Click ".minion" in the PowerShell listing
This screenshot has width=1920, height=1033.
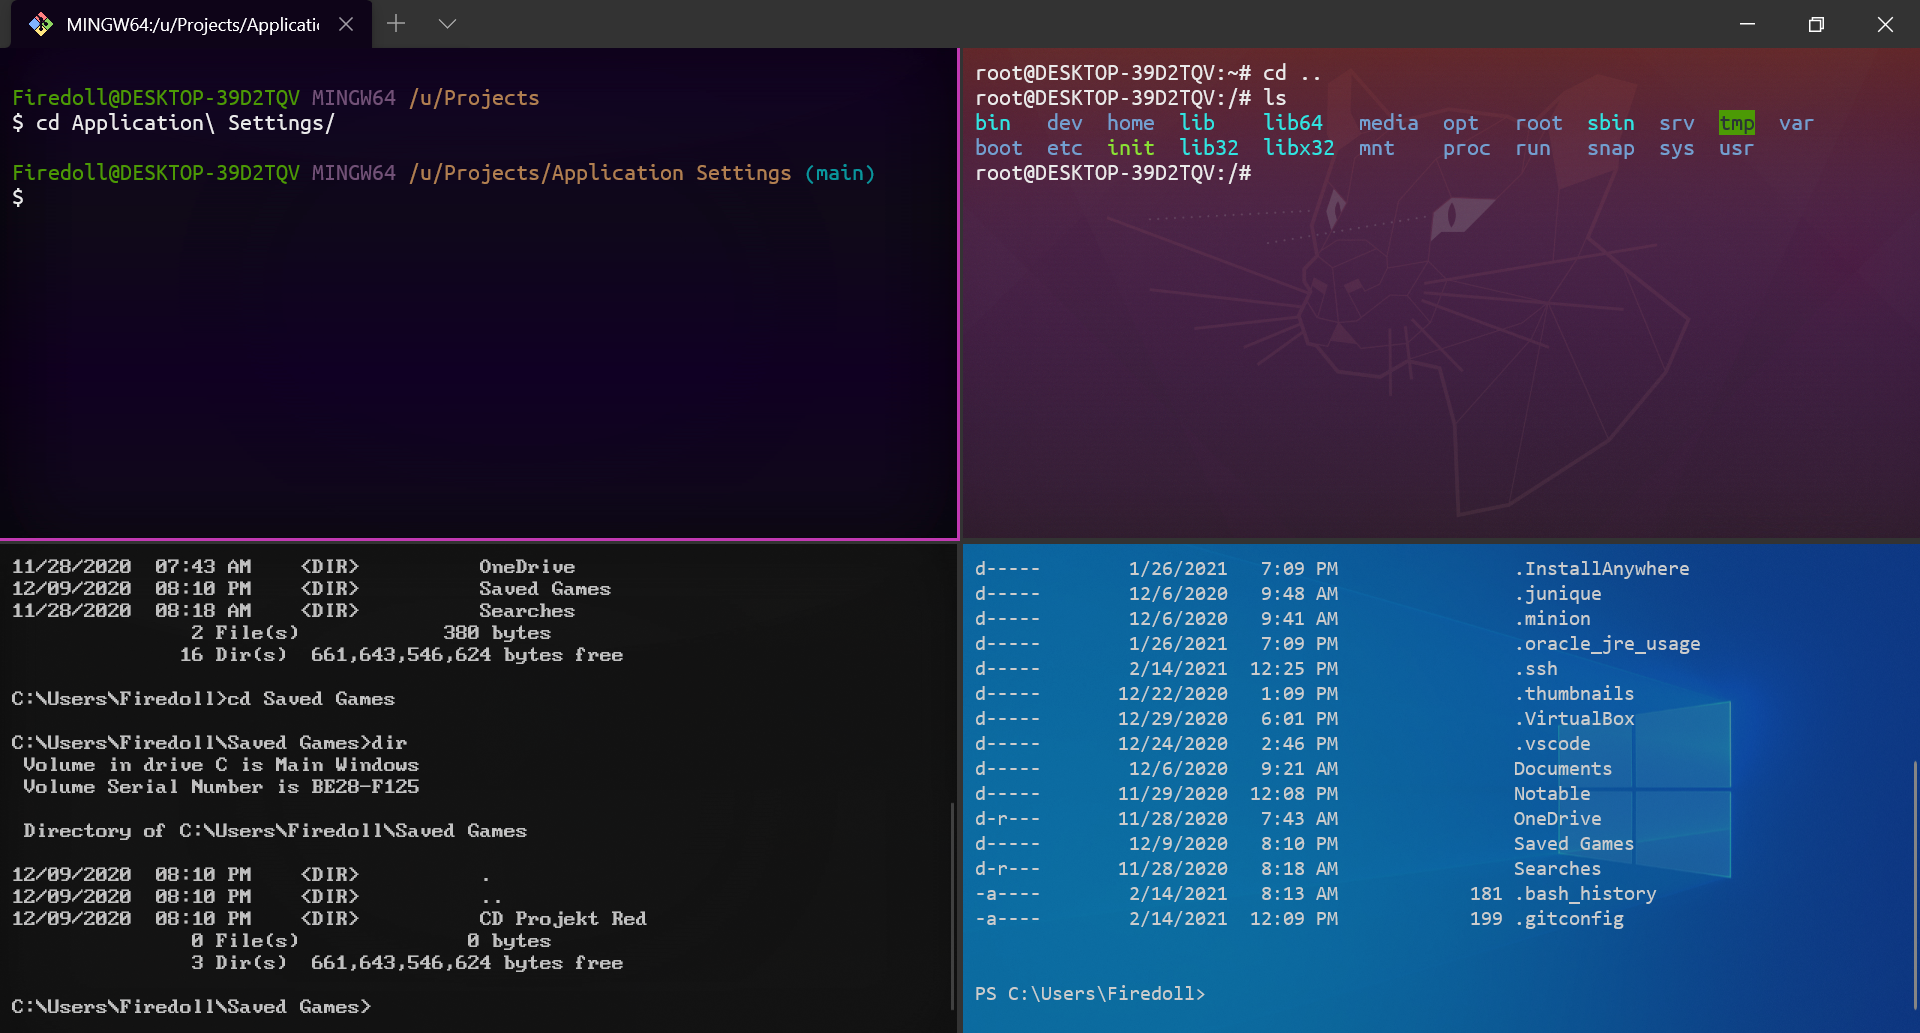[x=1552, y=619]
